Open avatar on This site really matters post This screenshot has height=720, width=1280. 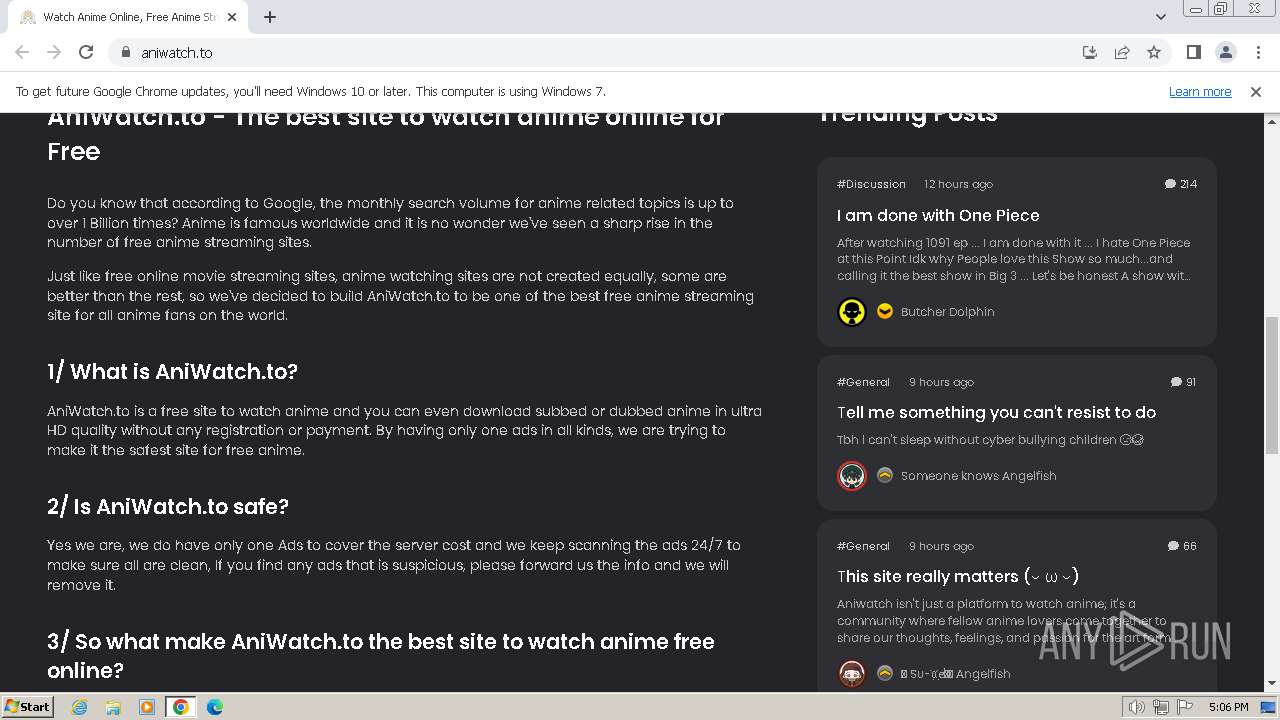pyautogui.click(x=852, y=674)
